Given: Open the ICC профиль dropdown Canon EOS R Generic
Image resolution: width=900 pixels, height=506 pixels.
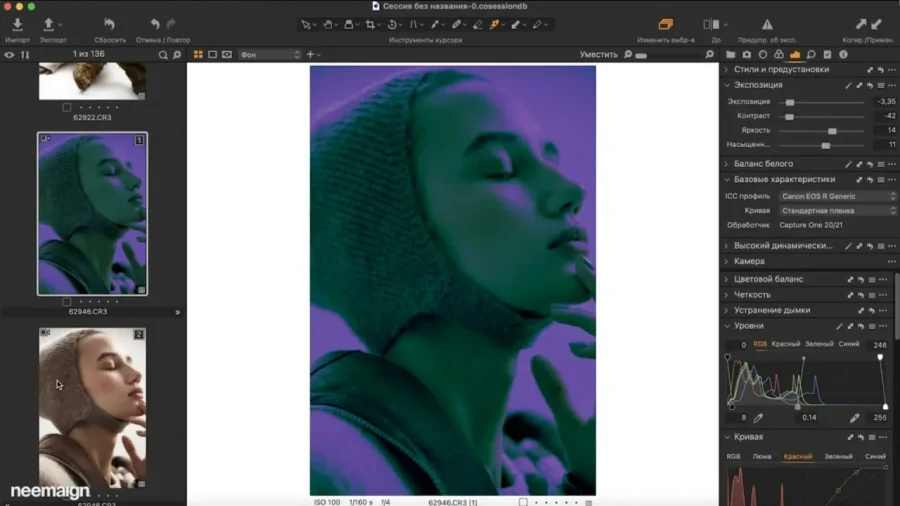Looking at the screenshot, I should pyautogui.click(x=838, y=196).
